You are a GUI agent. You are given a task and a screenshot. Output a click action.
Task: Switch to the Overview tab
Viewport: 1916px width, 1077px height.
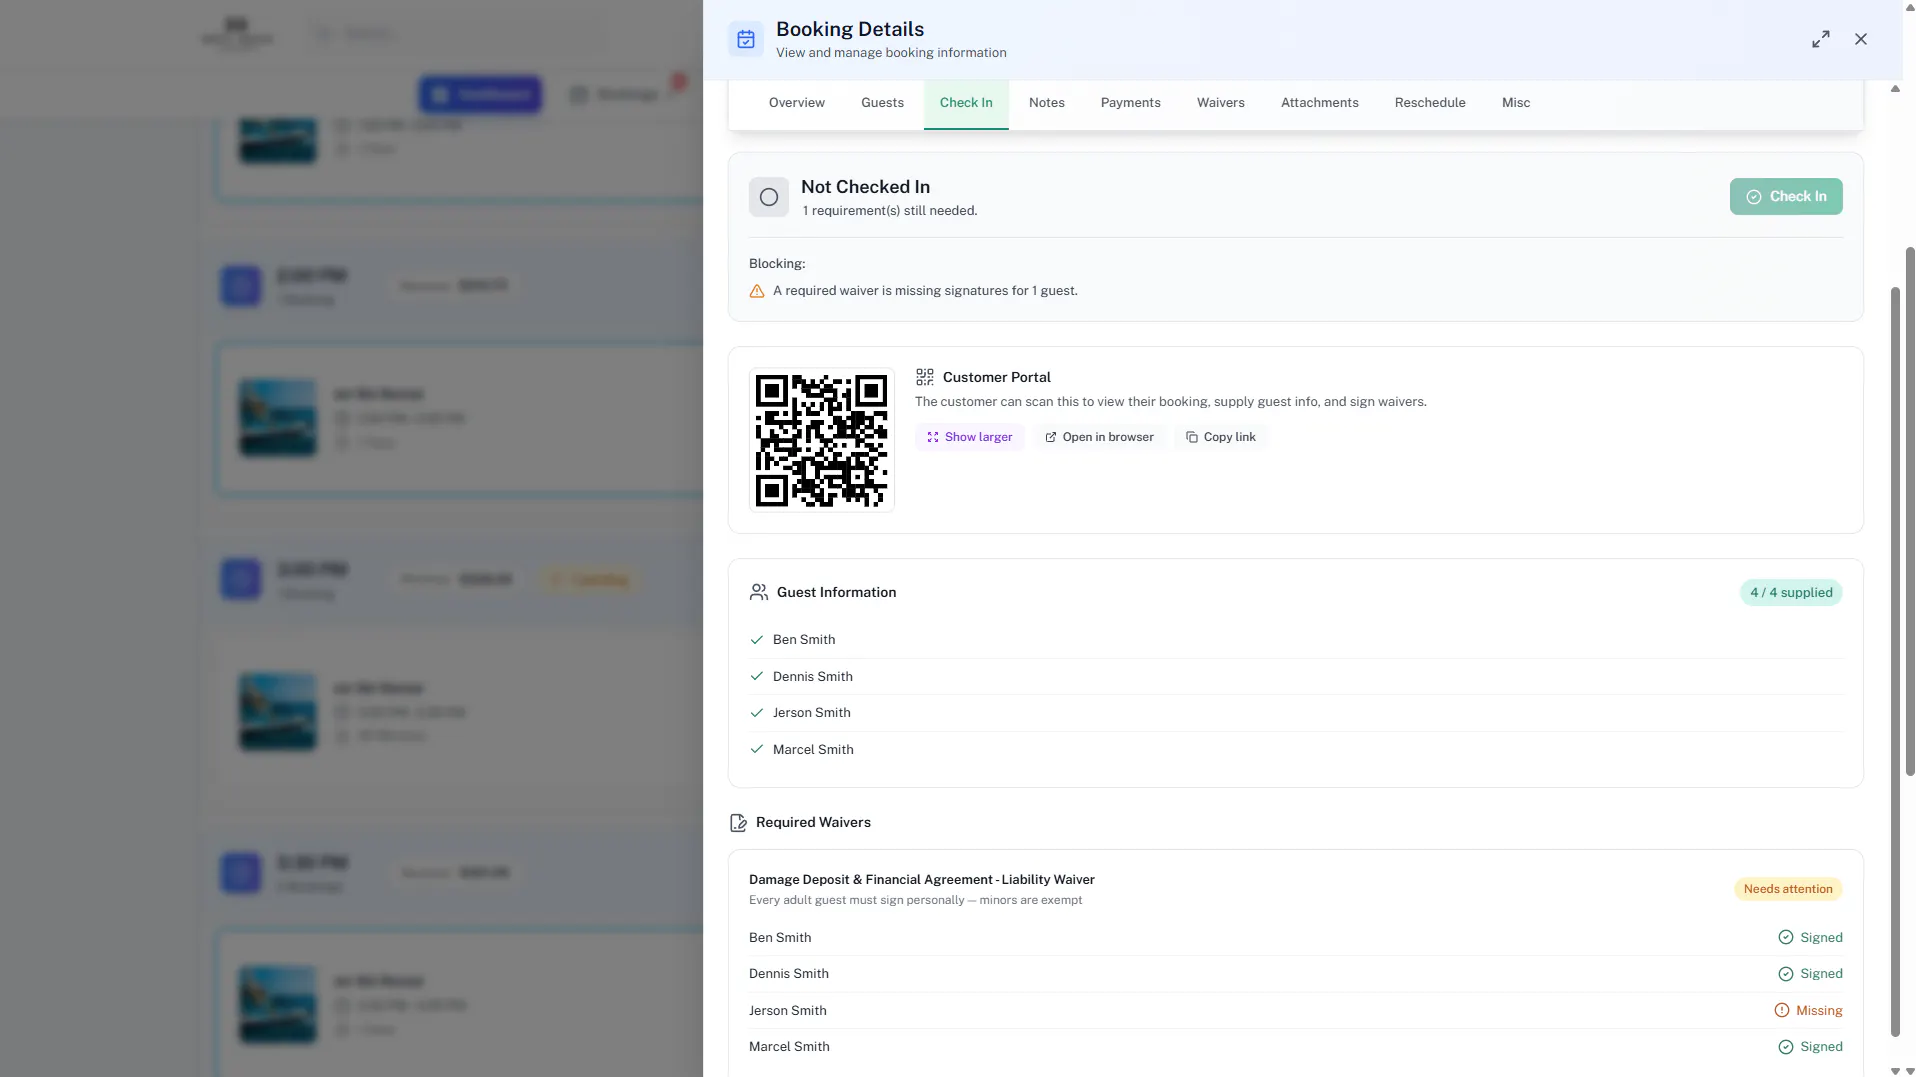tap(796, 103)
